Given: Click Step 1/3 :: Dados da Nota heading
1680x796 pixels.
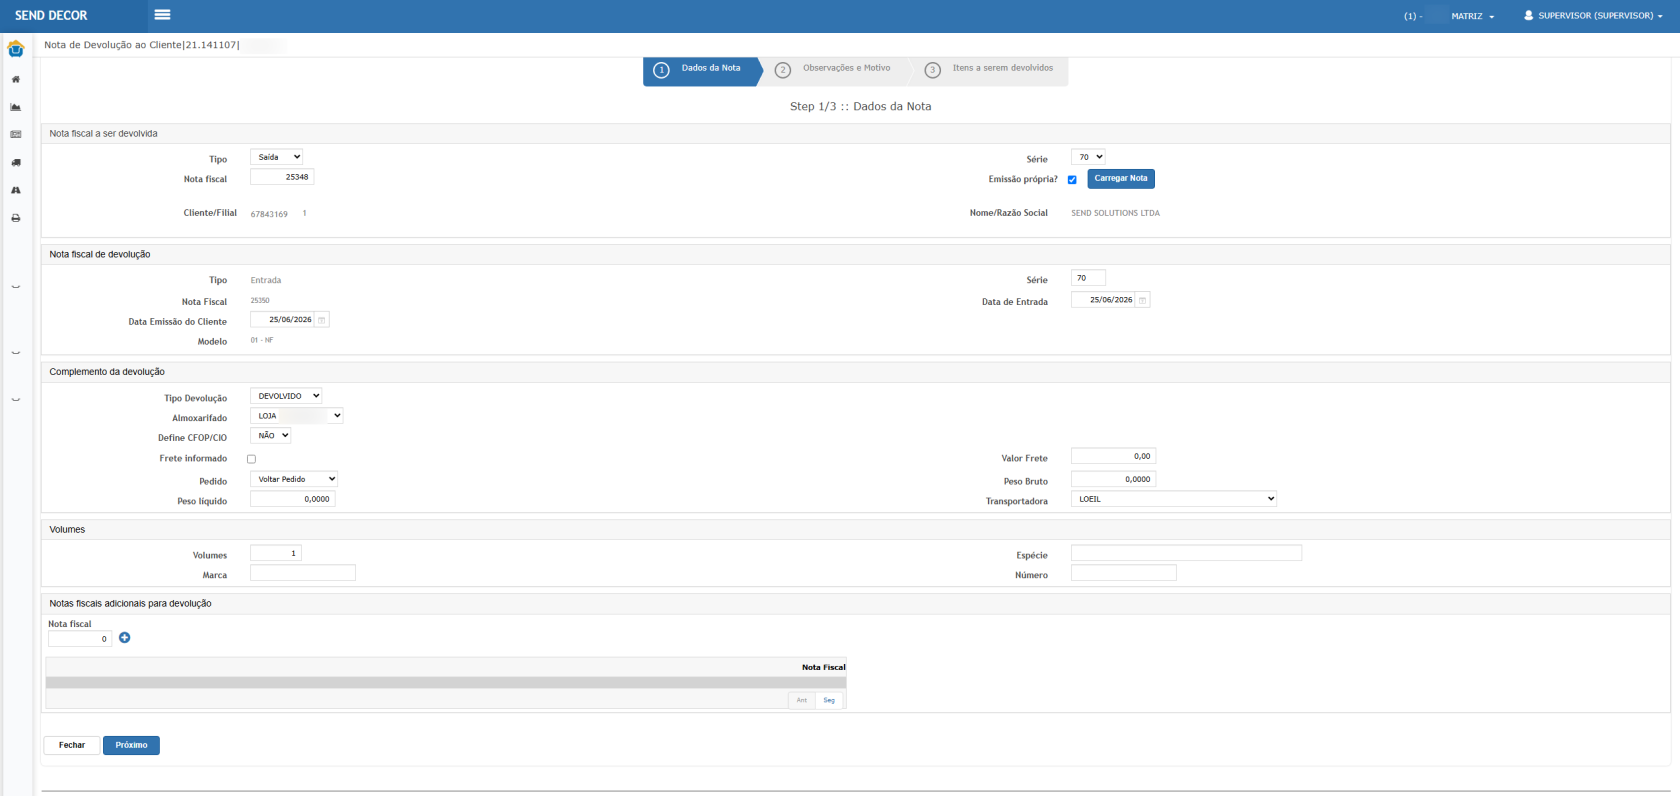Looking at the screenshot, I should tap(860, 106).
